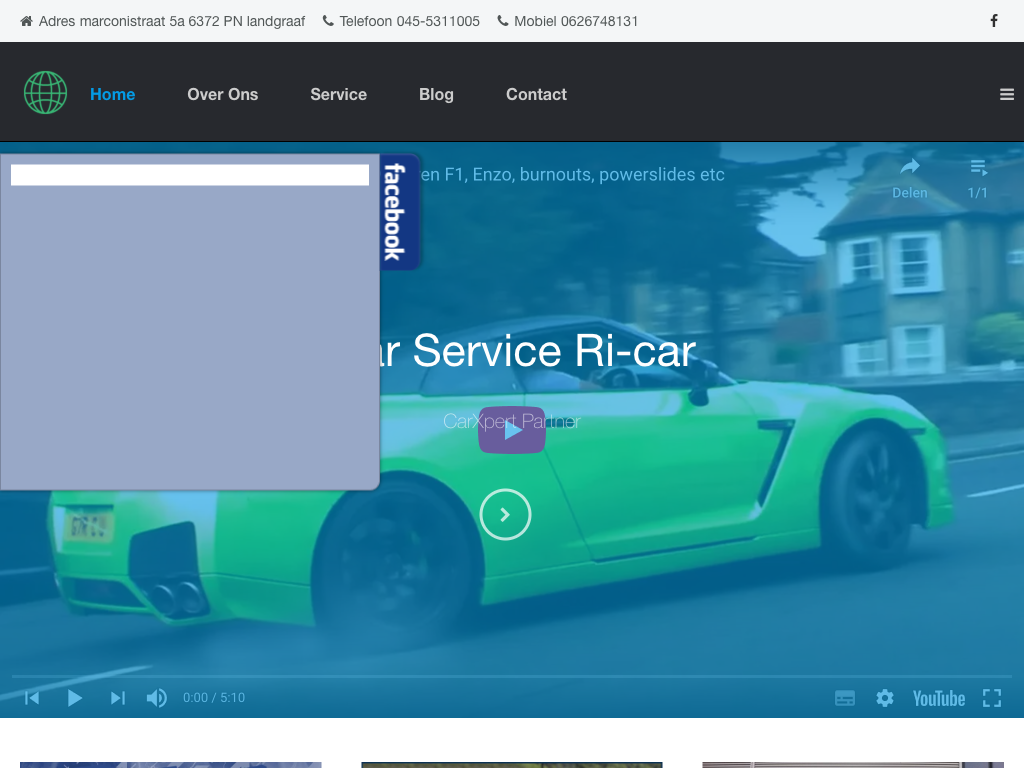Open the Over Ons page
Image resolution: width=1024 pixels, height=768 pixels.
[222, 94]
